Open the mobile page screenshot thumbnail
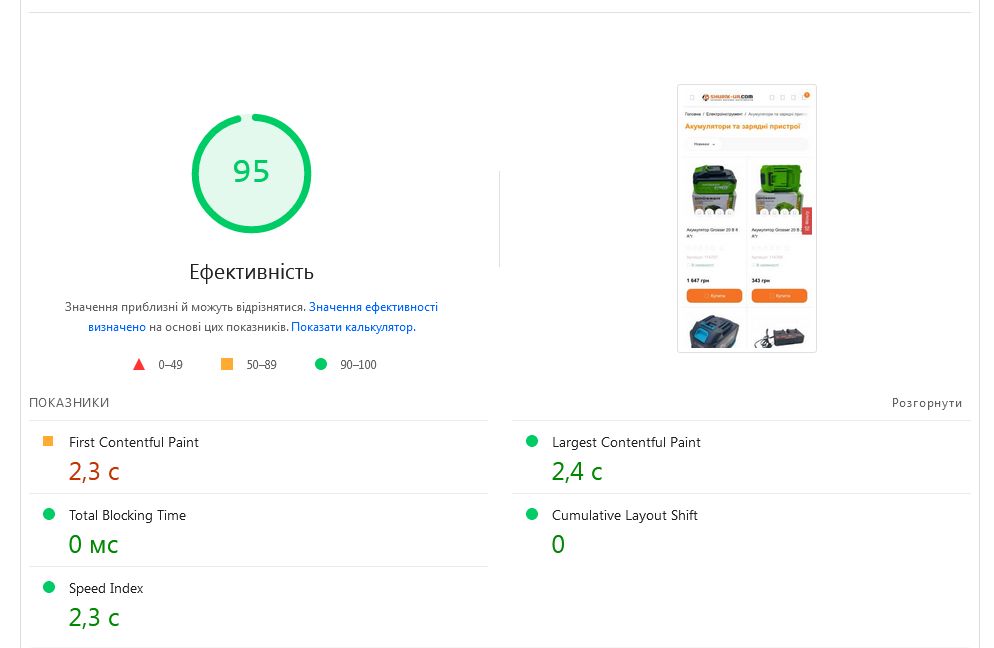The width and height of the screenshot is (994, 648). tap(746, 218)
